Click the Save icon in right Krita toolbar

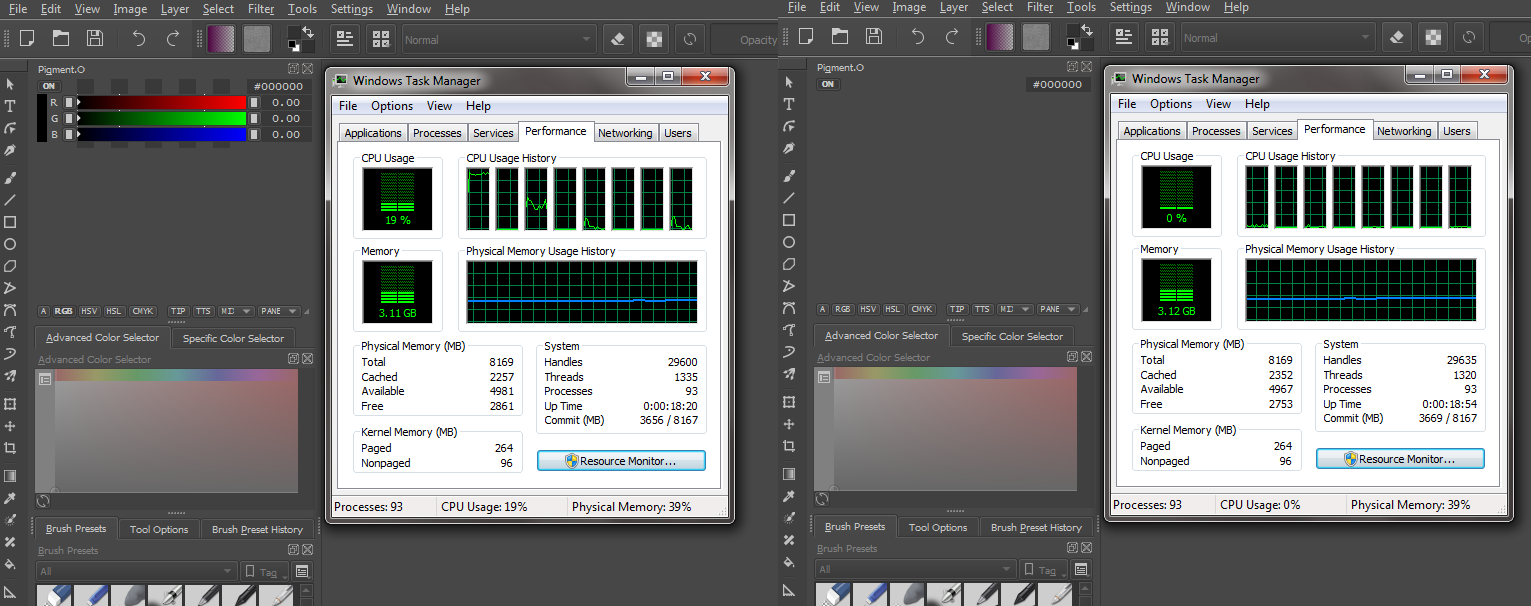tap(874, 37)
